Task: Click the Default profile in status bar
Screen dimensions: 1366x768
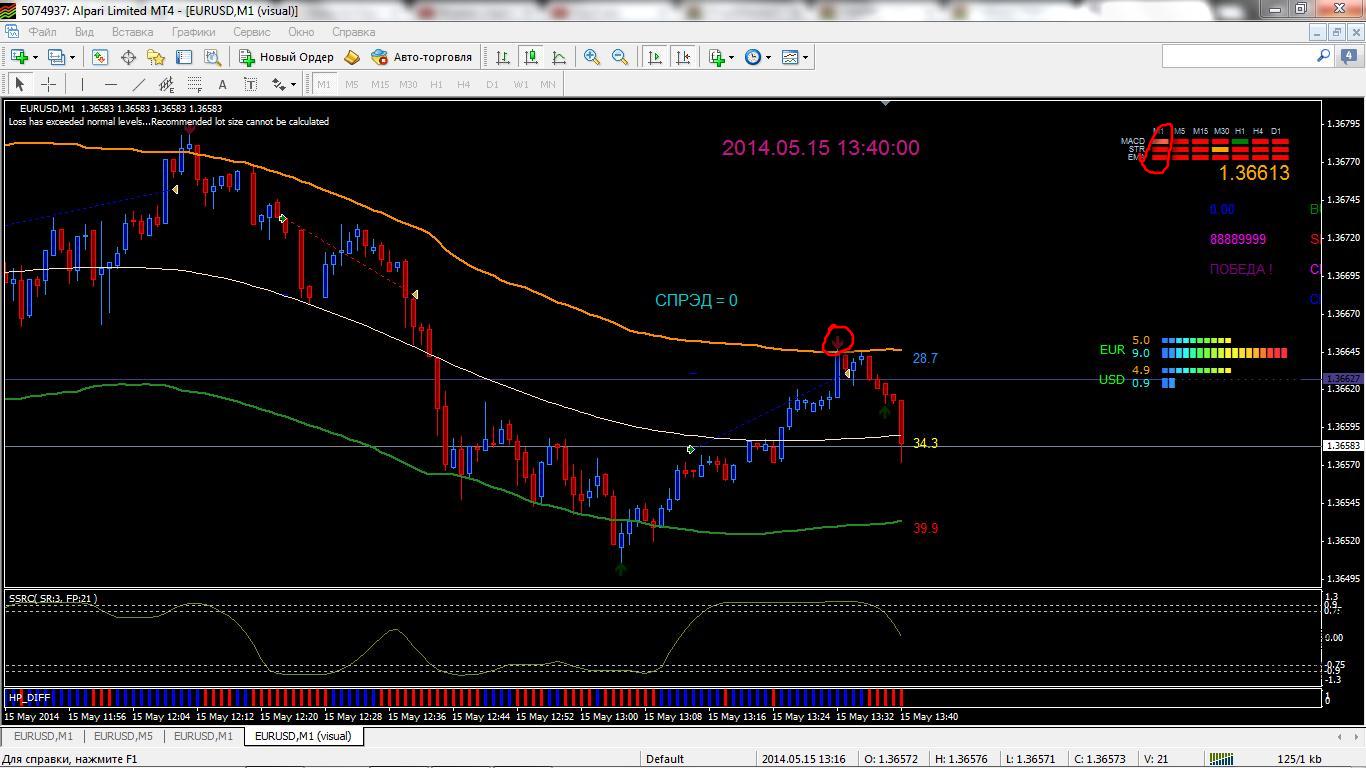Action: 665,759
